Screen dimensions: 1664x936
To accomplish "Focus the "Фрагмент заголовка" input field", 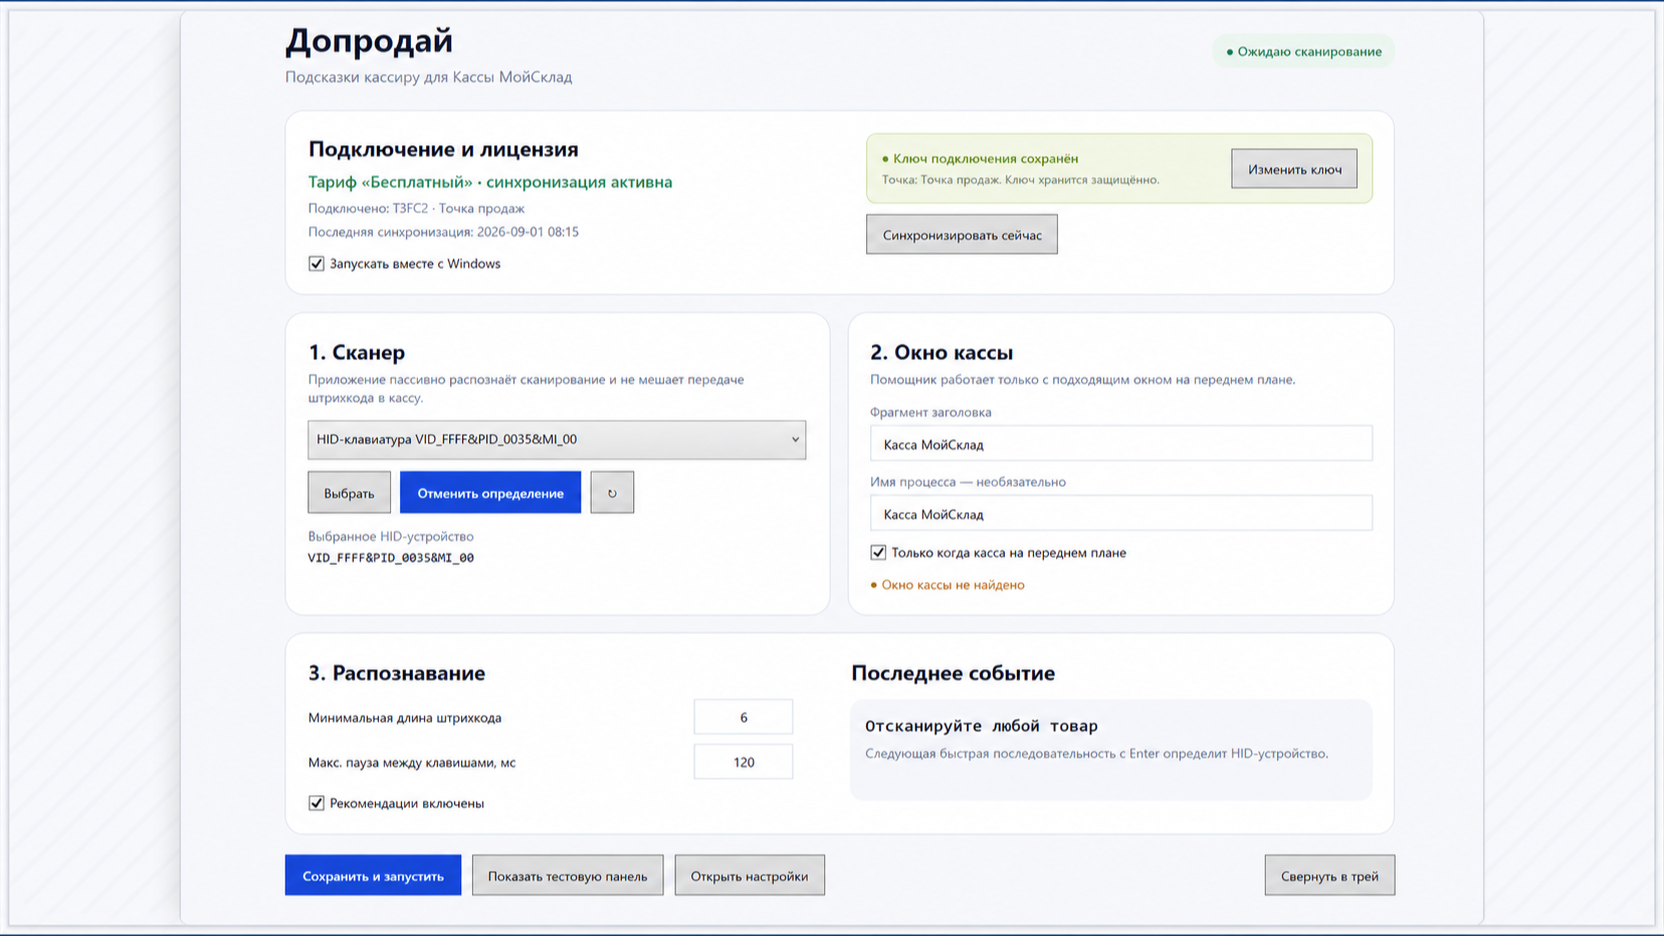I will 1121,444.
